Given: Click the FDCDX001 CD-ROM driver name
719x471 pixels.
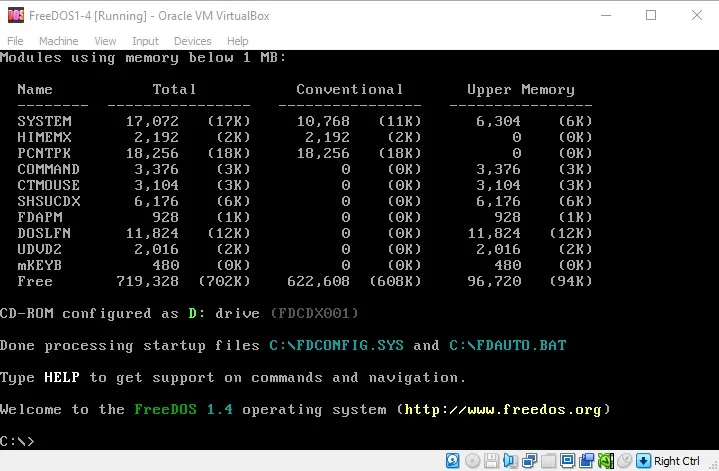Looking at the screenshot, I should 314,313.
